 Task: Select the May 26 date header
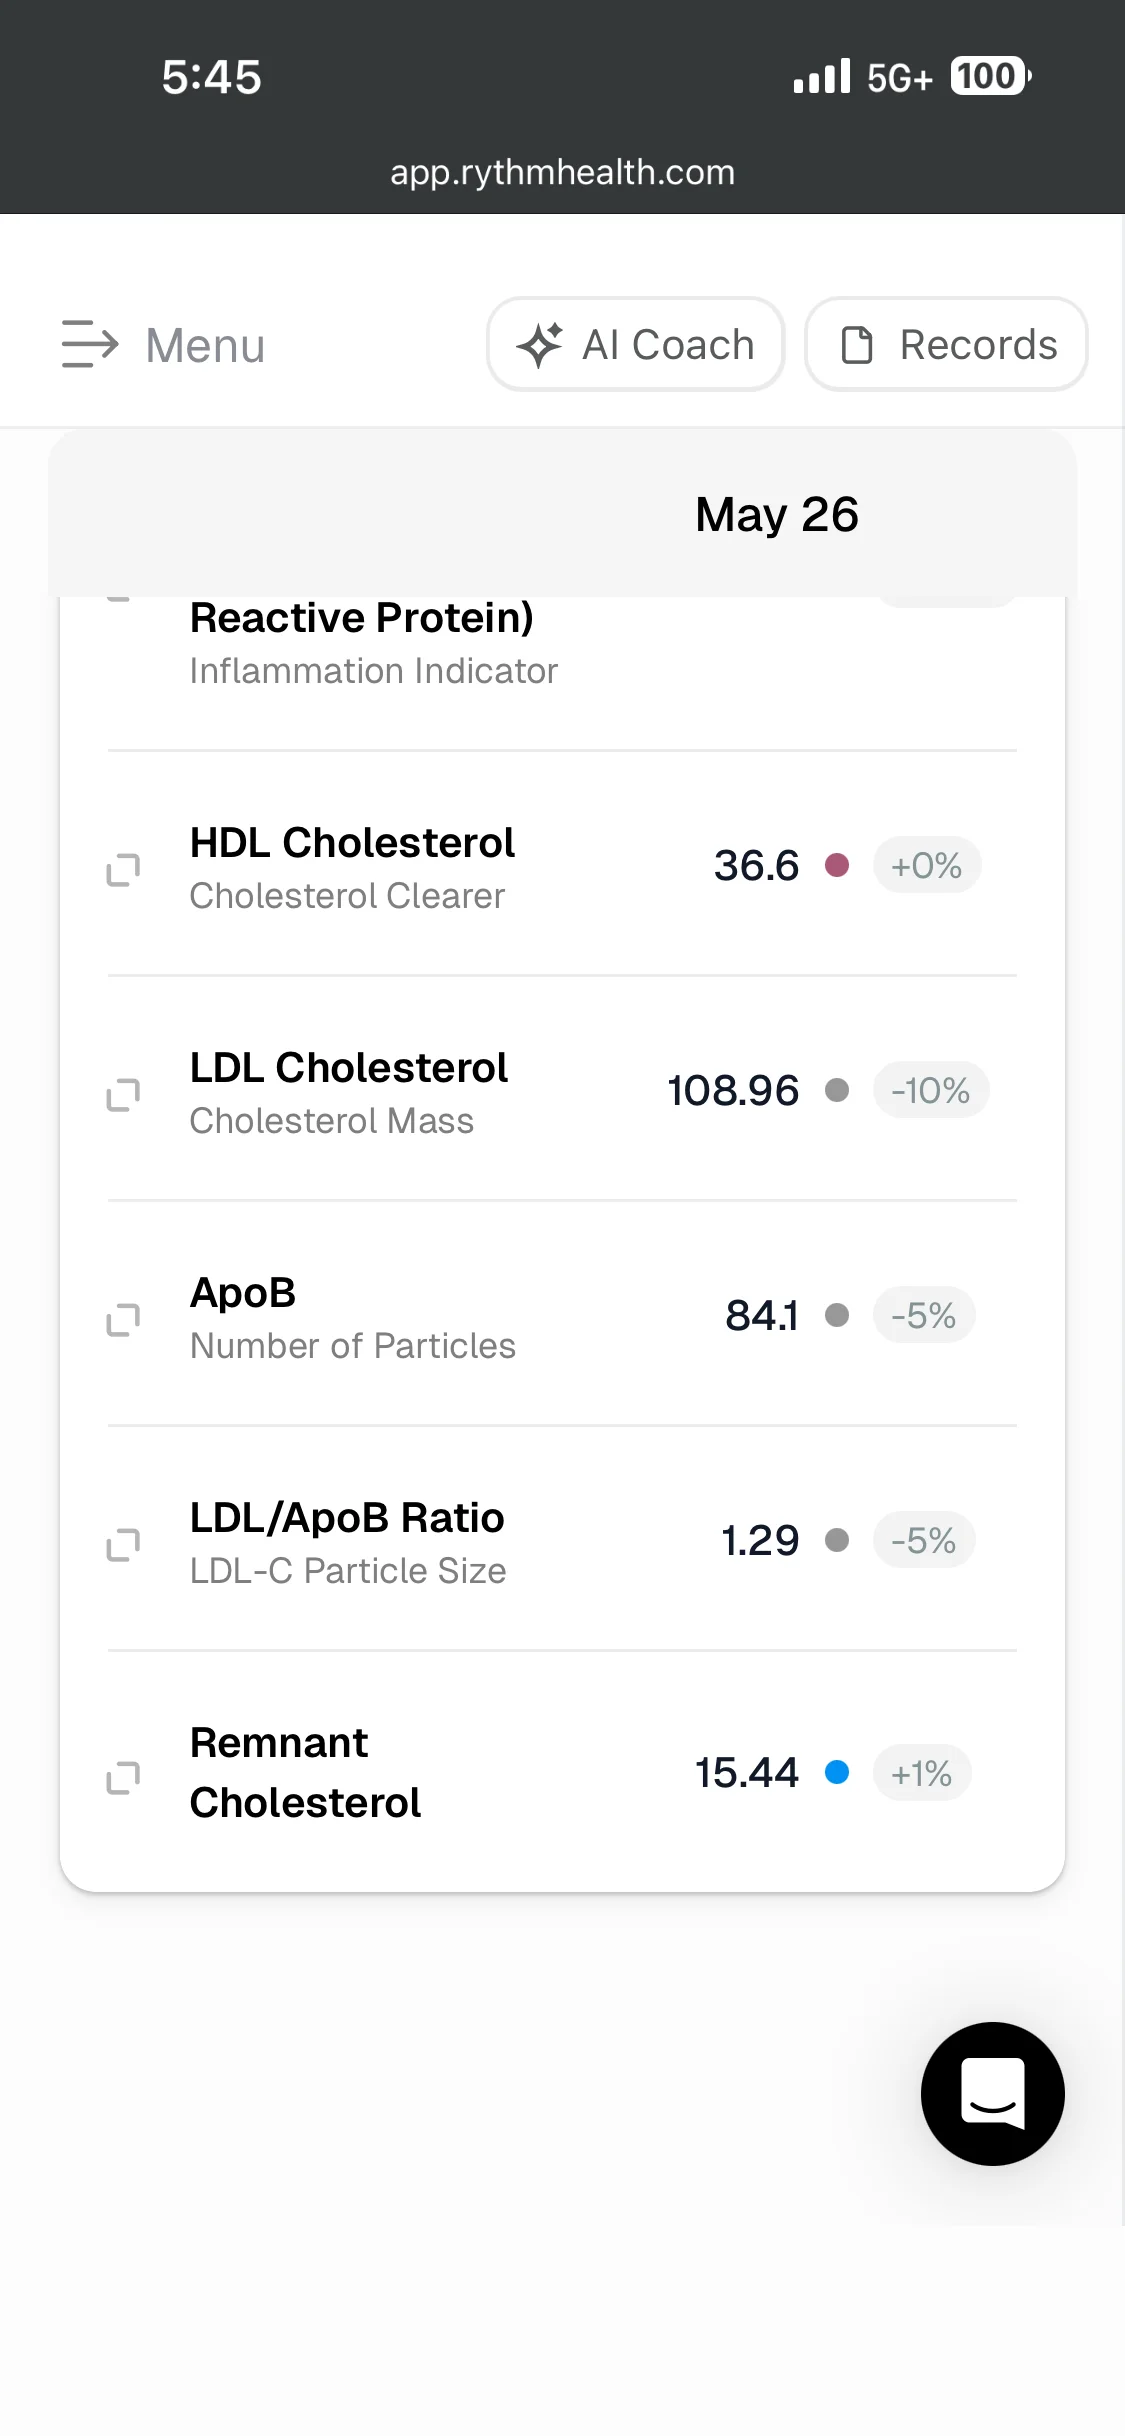[x=777, y=515]
